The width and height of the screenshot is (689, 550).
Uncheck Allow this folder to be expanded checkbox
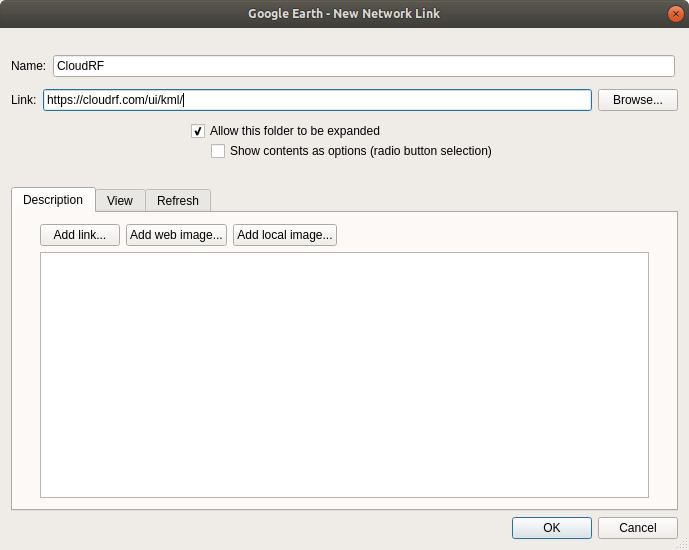pos(198,131)
